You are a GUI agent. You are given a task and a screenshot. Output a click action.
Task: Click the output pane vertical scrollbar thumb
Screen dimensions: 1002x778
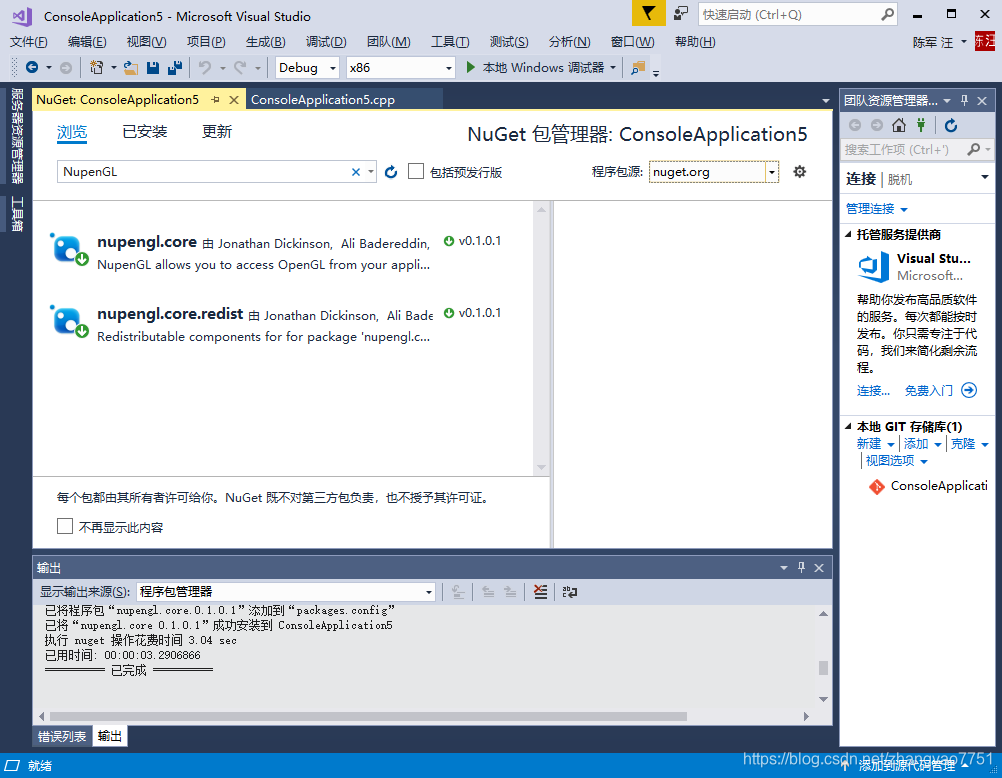pyautogui.click(x=823, y=668)
